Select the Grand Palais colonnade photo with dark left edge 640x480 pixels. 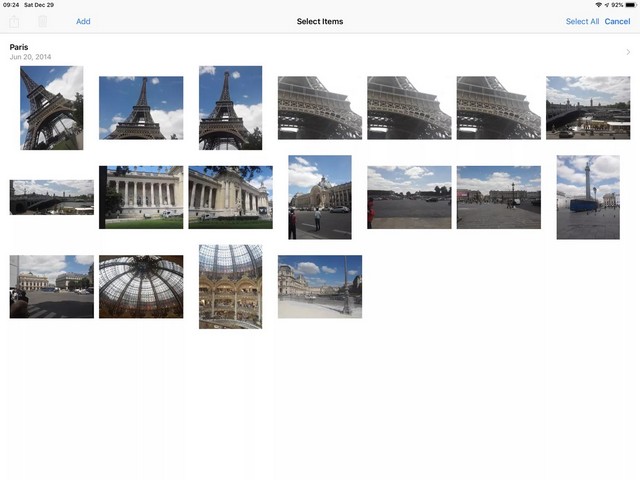pyautogui.click(x=141, y=197)
